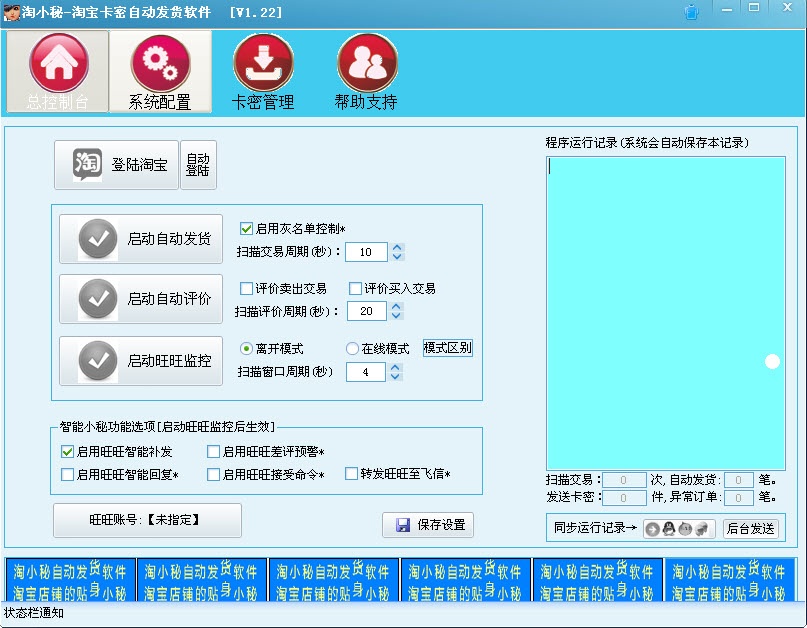The width and height of the screenshot is (807, 628).
Task: Open 帮助支持 people icon
Action: click(x=366, y=62)
